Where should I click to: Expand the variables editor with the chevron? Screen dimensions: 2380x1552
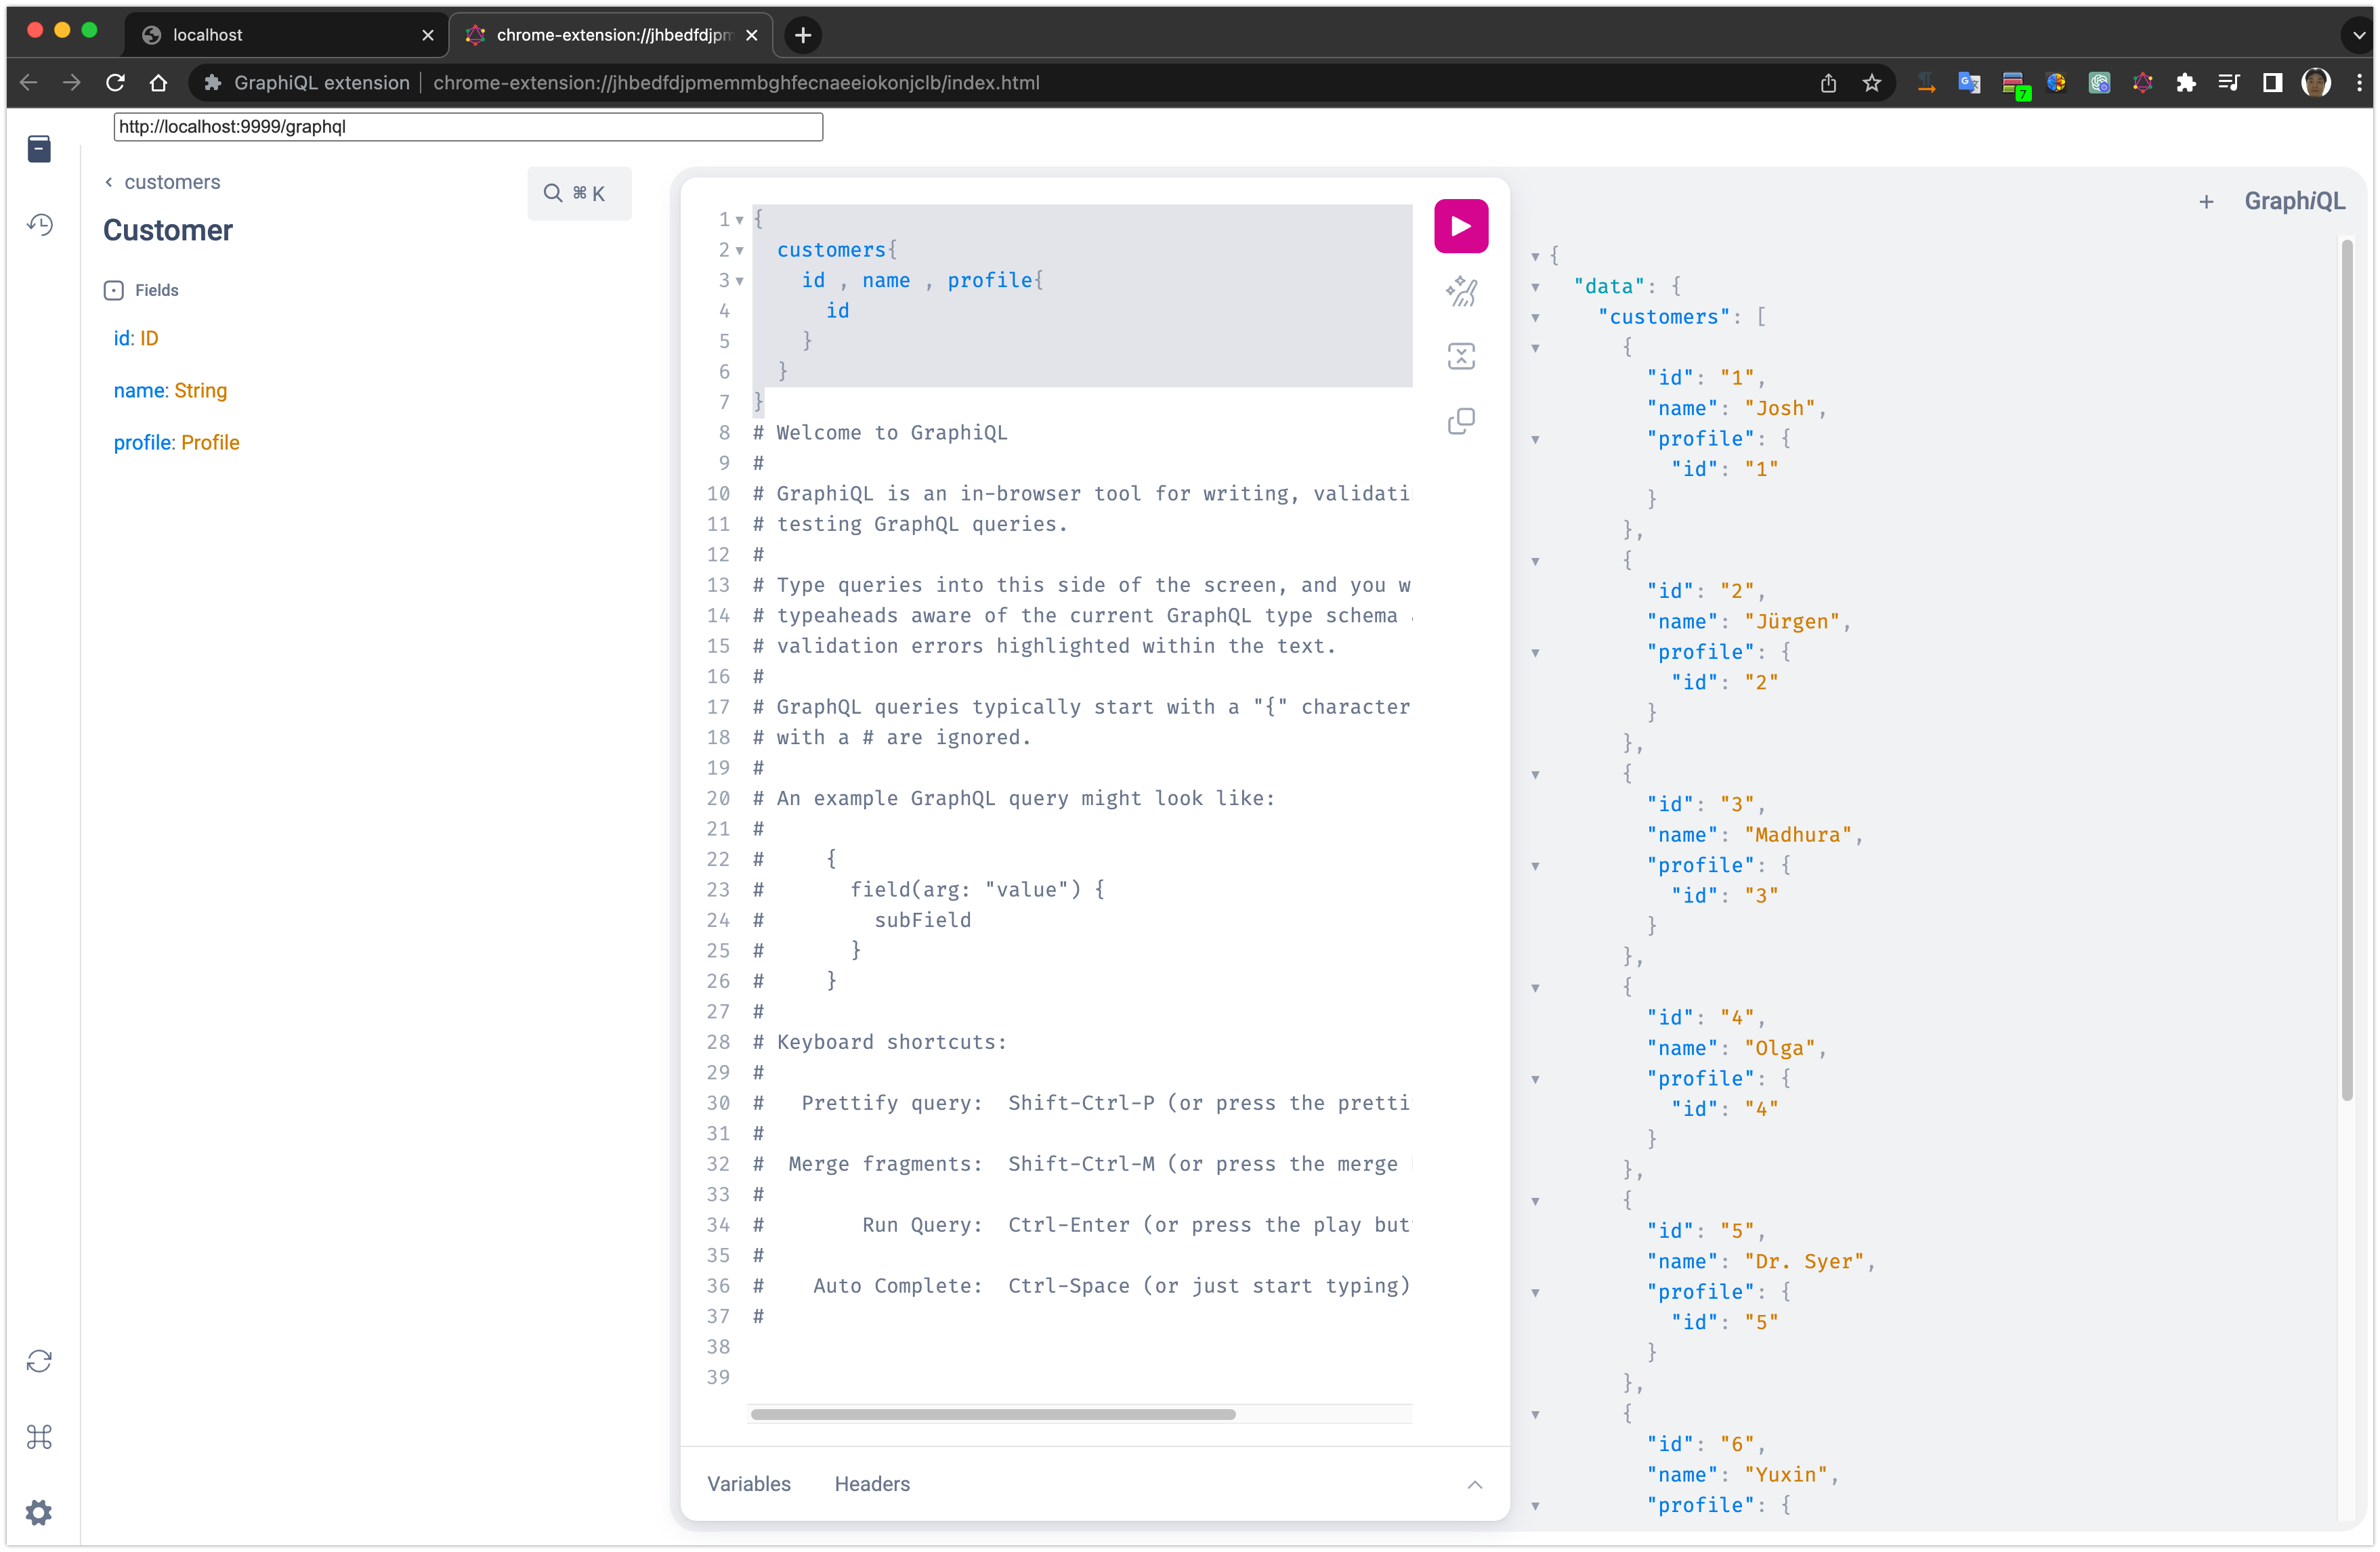(1474, 1484)
